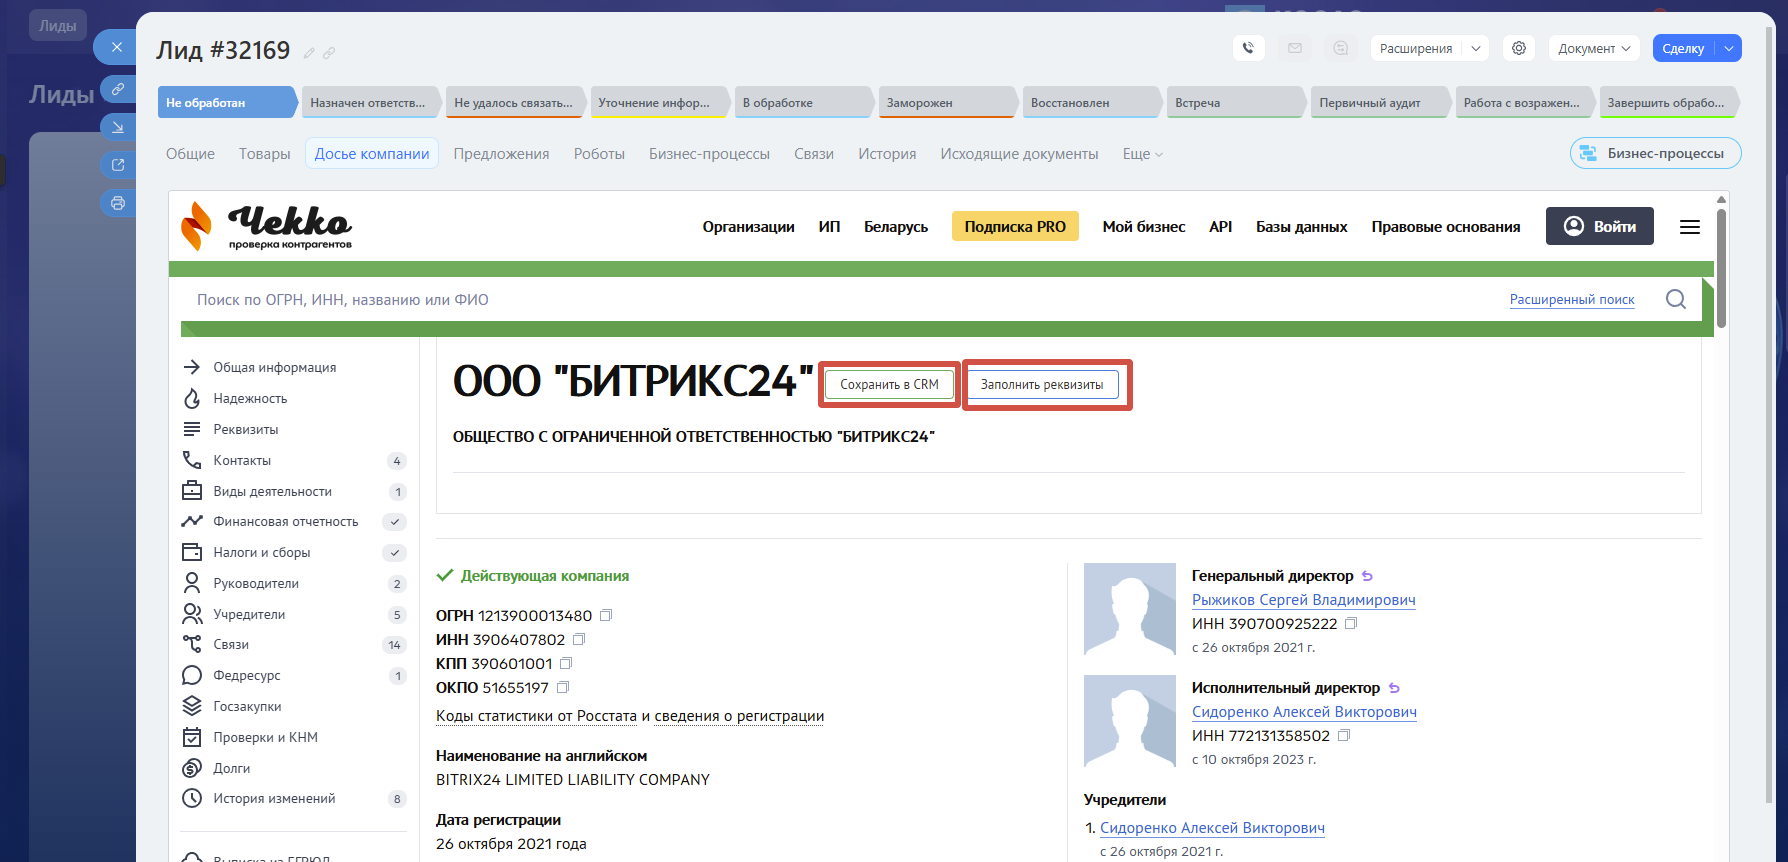The image size is (1788, 862).
Task: Click the email envelope icon in the header
Action: (x=1295, y=48)
